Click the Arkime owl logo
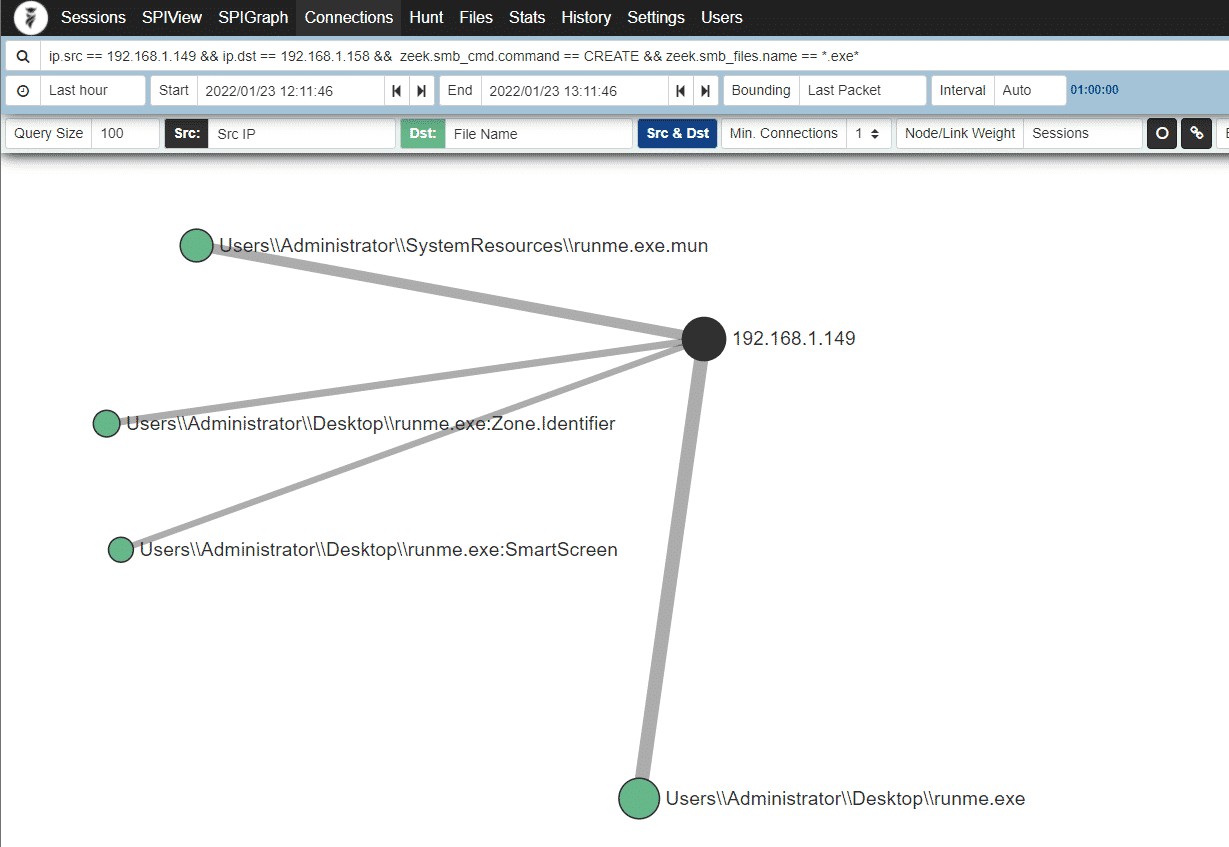Image resolution: width=1229 pixels, height=847 pixels. (x=30, y=18)
